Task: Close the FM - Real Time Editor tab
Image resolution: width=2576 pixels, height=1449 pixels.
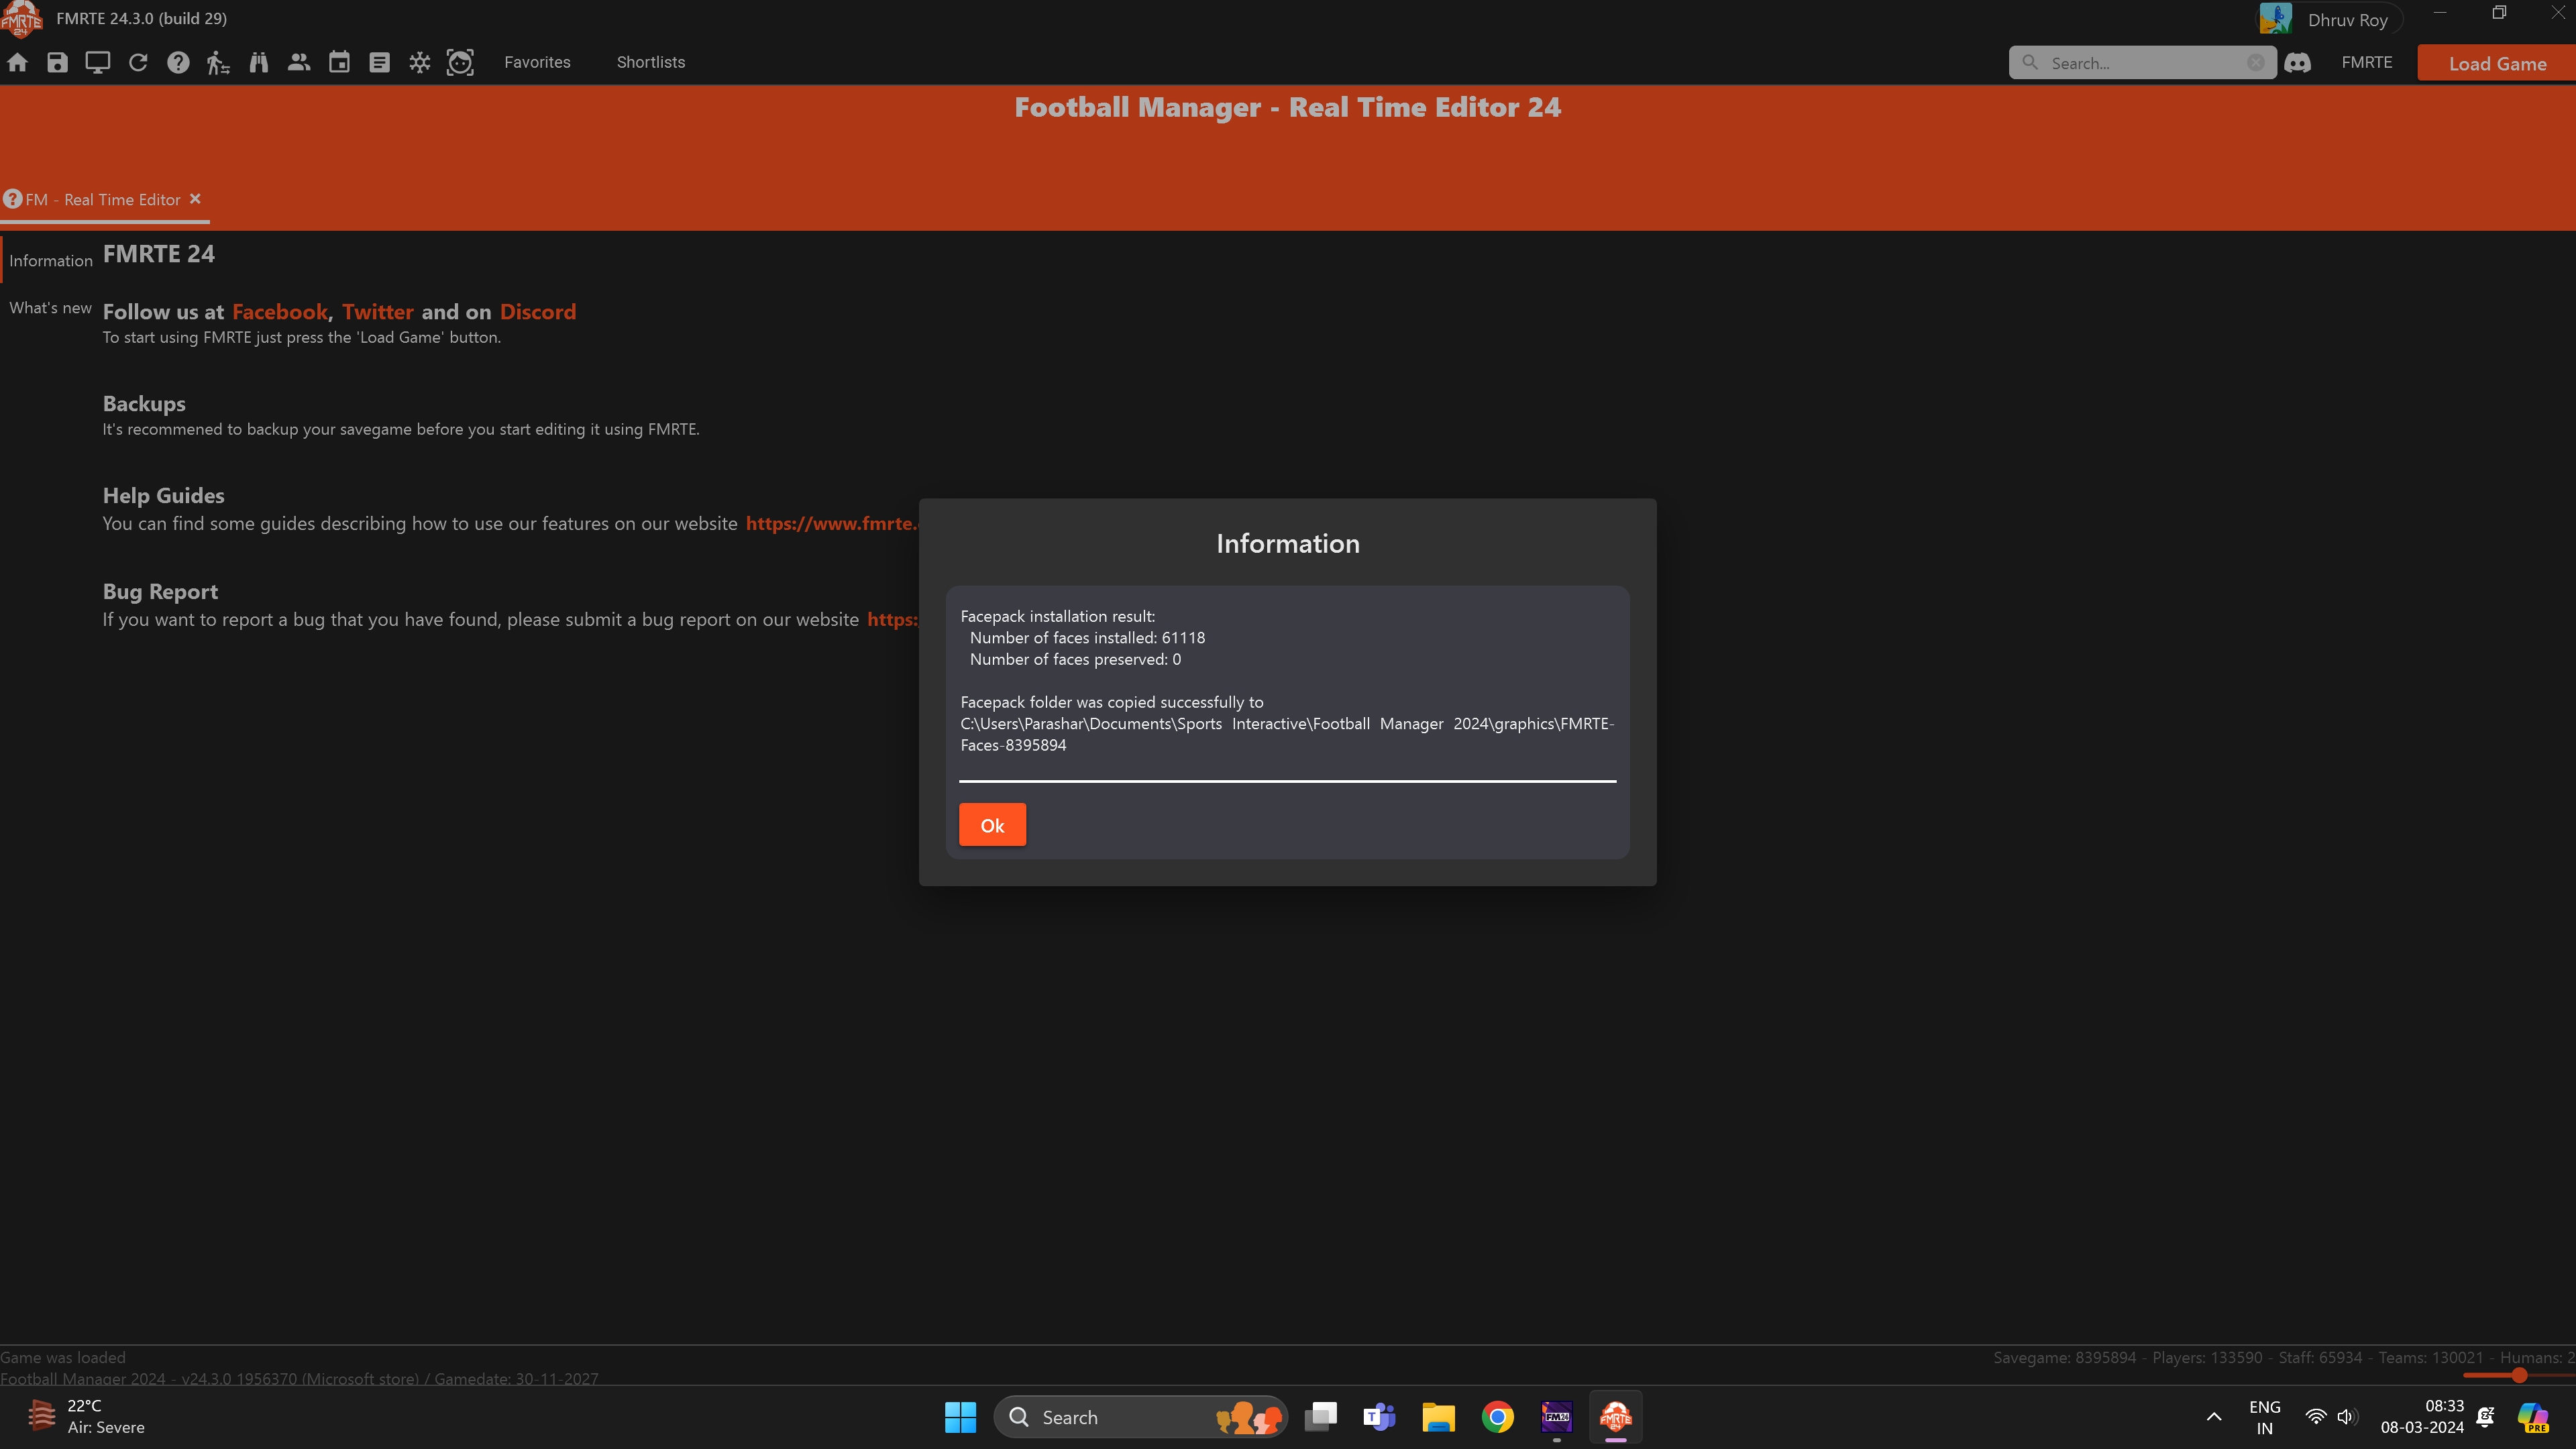Action: [195, 199]
